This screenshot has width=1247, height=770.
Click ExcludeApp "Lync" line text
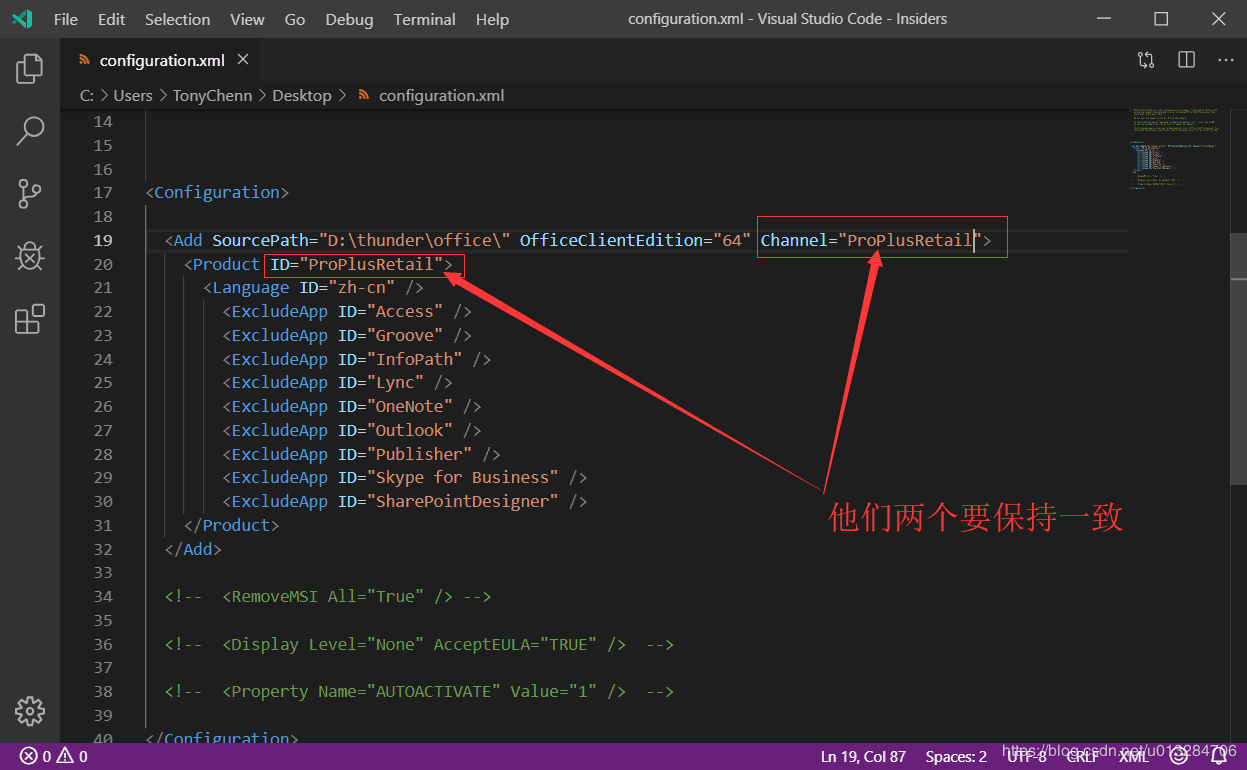338,383
